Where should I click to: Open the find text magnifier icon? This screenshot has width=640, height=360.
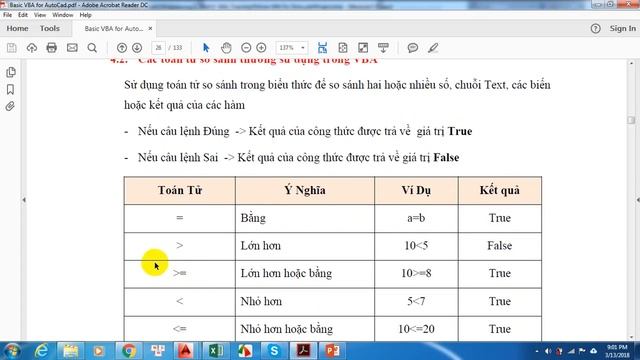(x=92, y=48)
